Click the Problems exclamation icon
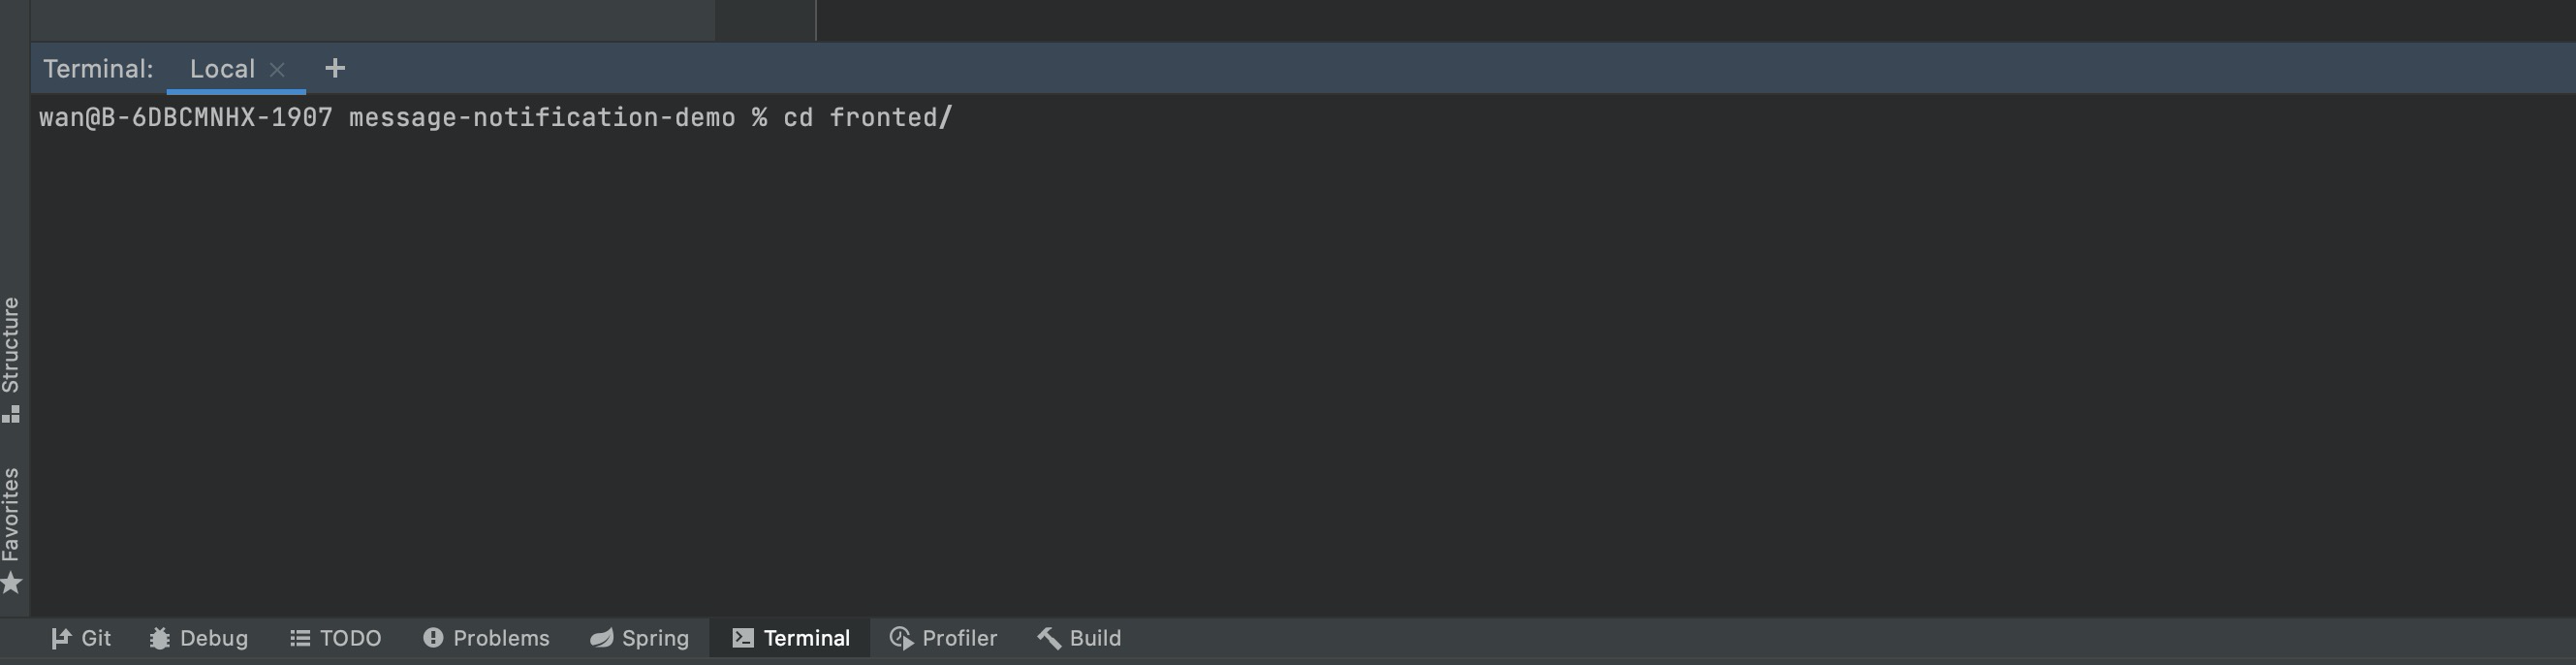Screen dimensions: 2576x665 coord(432,638)
